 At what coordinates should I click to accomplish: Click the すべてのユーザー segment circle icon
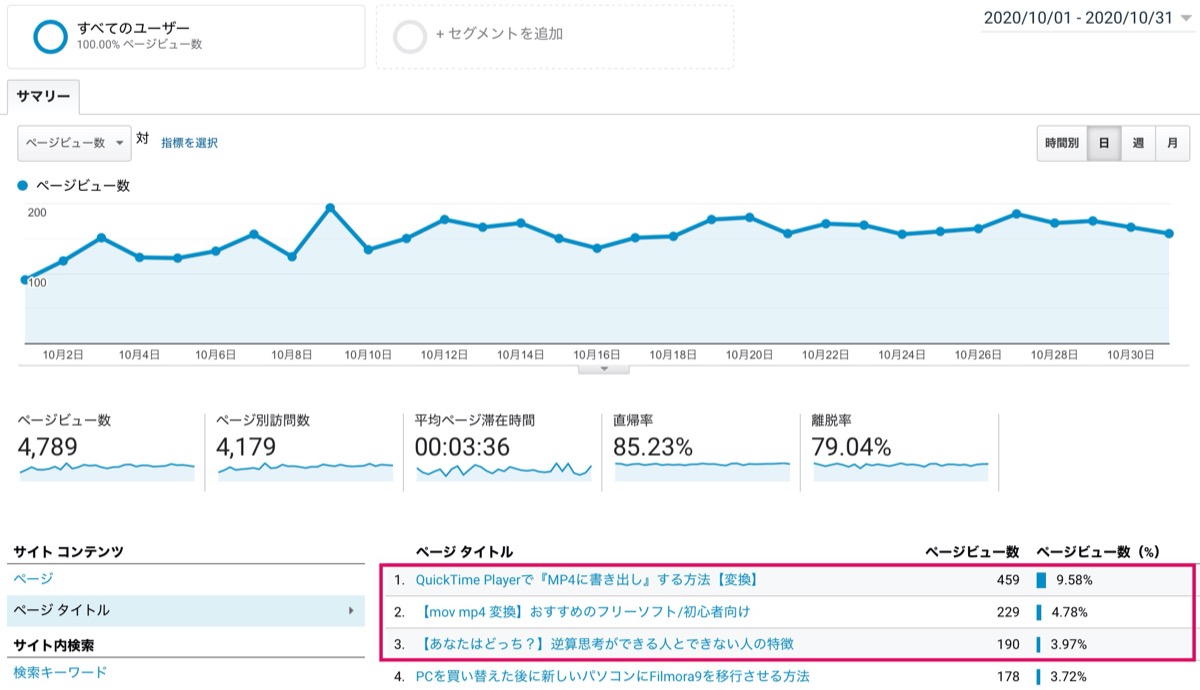[x=50, y=36]
